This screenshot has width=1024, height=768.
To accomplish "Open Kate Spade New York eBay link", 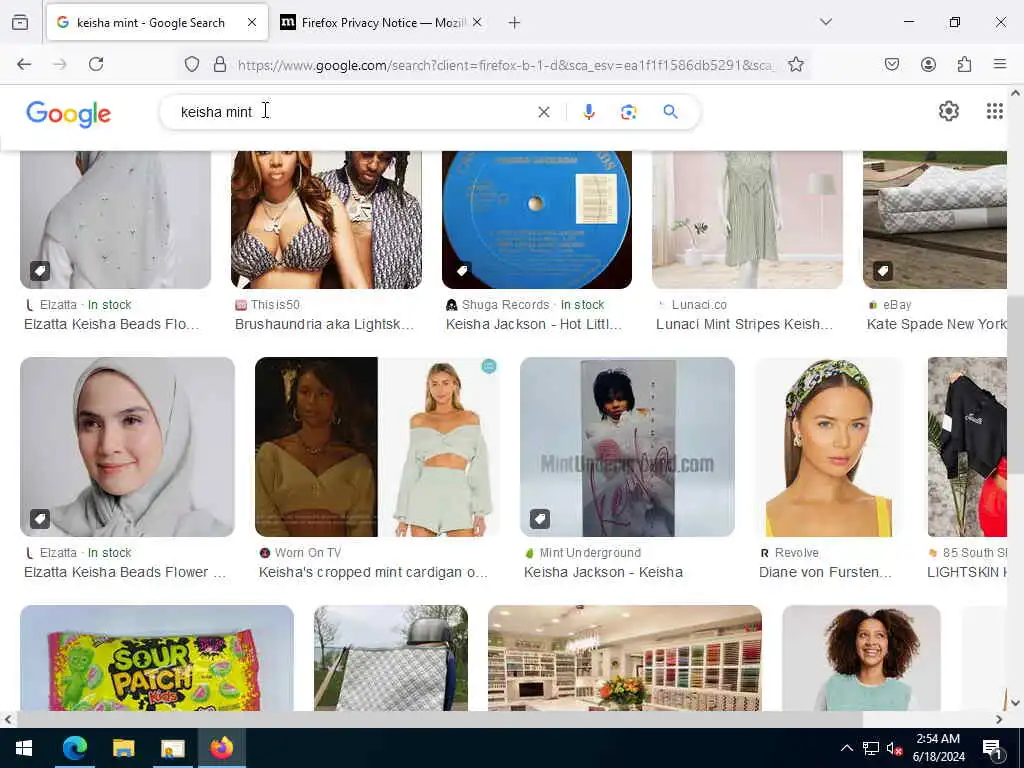I will [x=936, y=324].
